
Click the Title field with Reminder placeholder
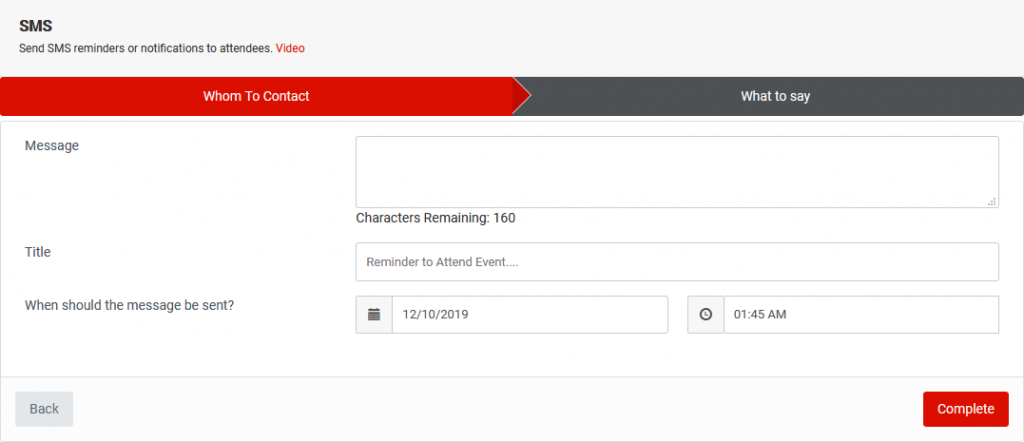(677, 262)
